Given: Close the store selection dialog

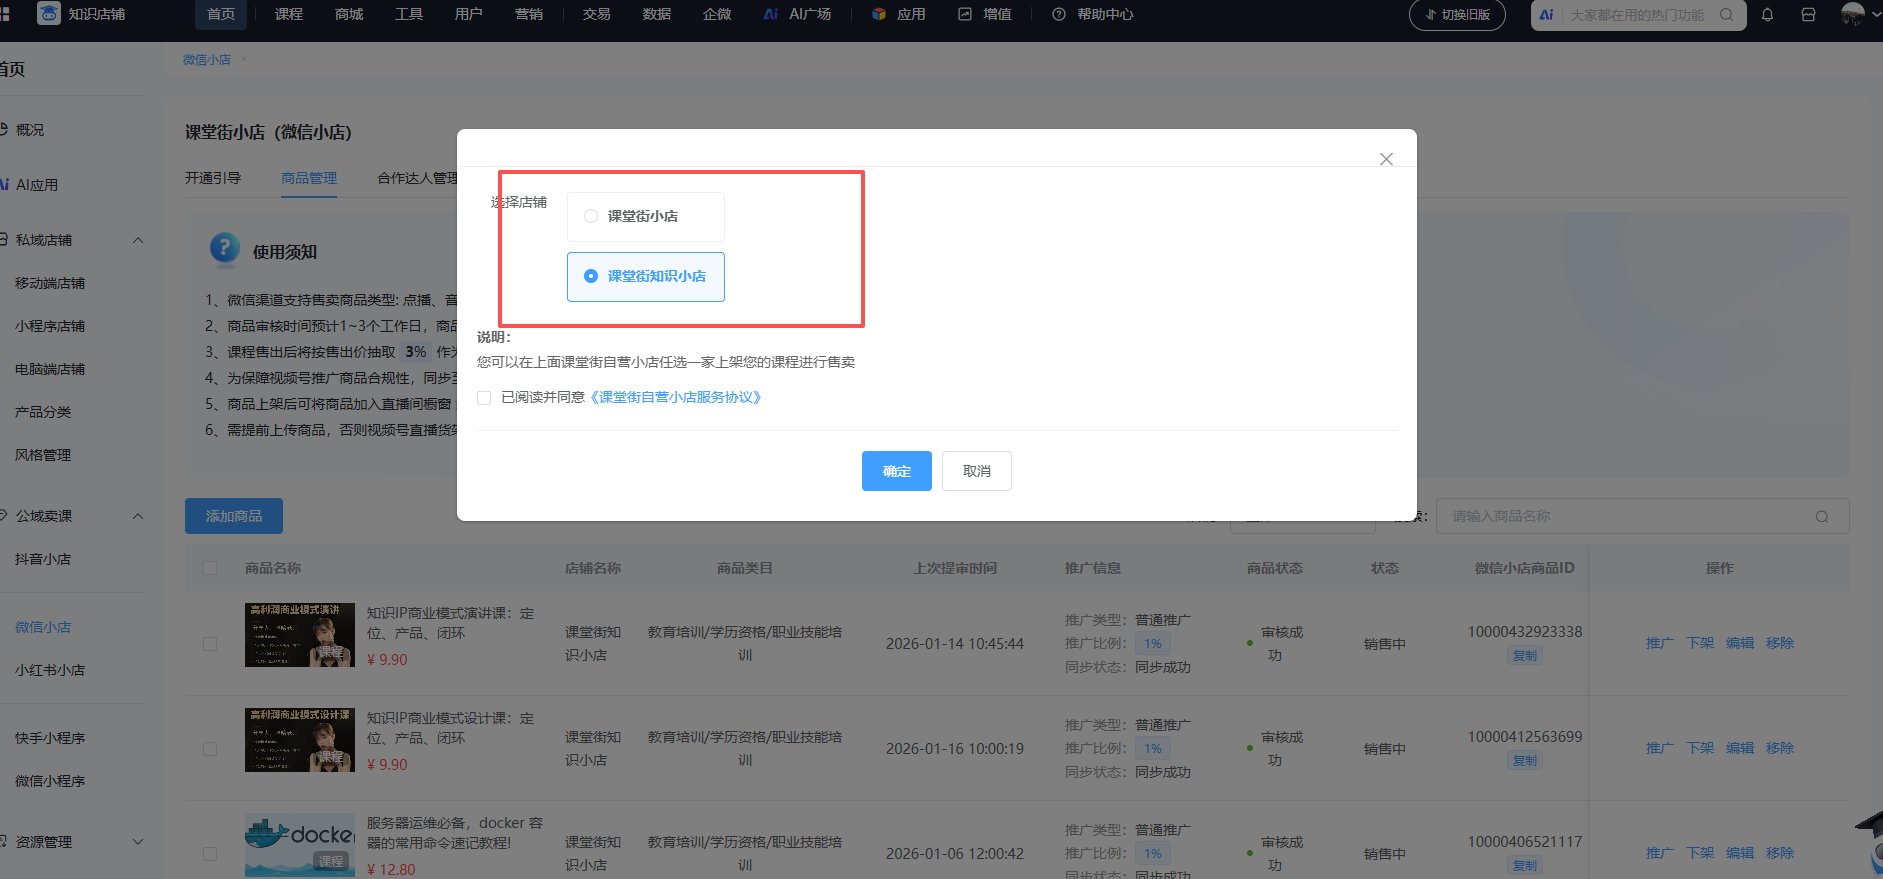Looking at the screenshot, I should pos(1386,159).
